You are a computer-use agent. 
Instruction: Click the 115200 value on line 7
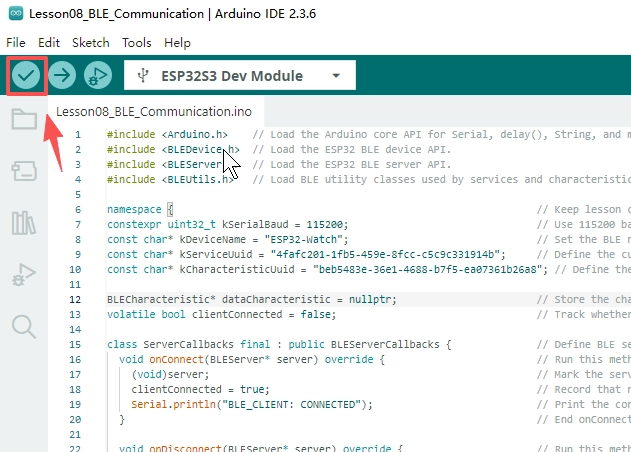click(x=324, y=225)
